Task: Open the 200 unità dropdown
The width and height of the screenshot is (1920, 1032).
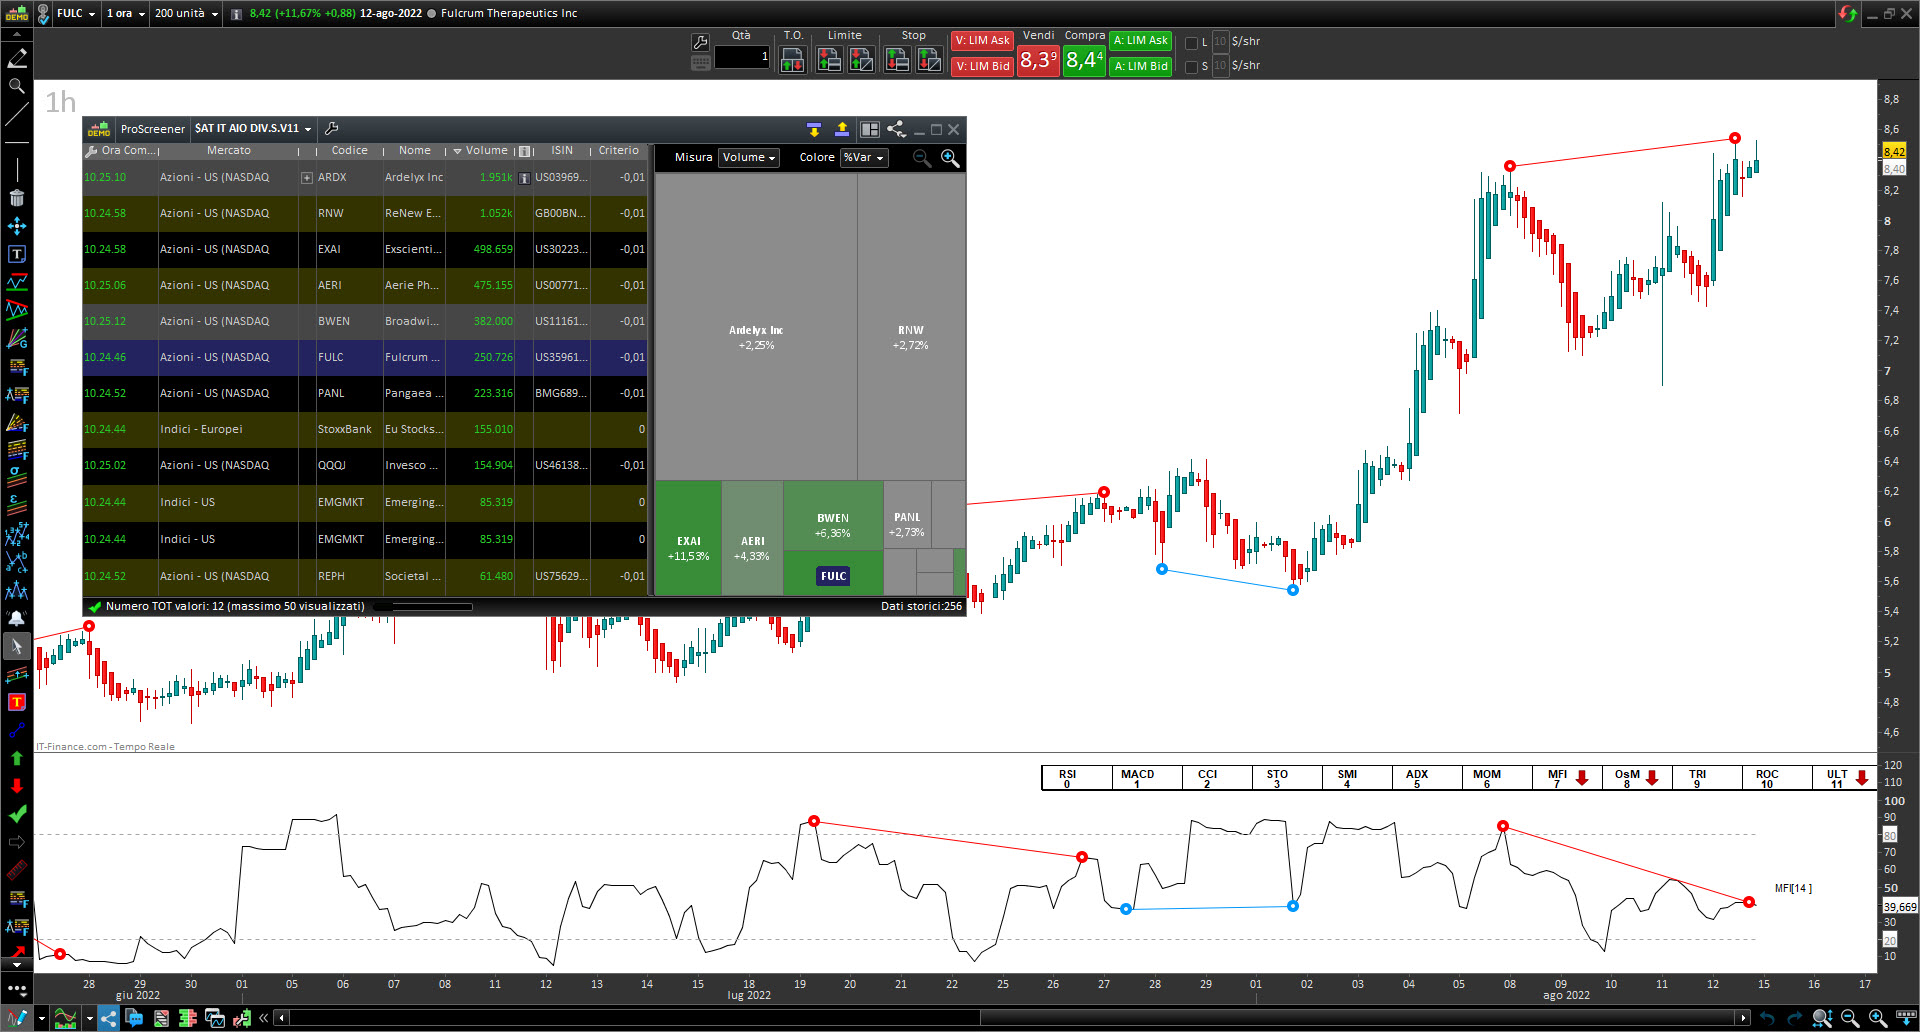Action: pos(186,13)
